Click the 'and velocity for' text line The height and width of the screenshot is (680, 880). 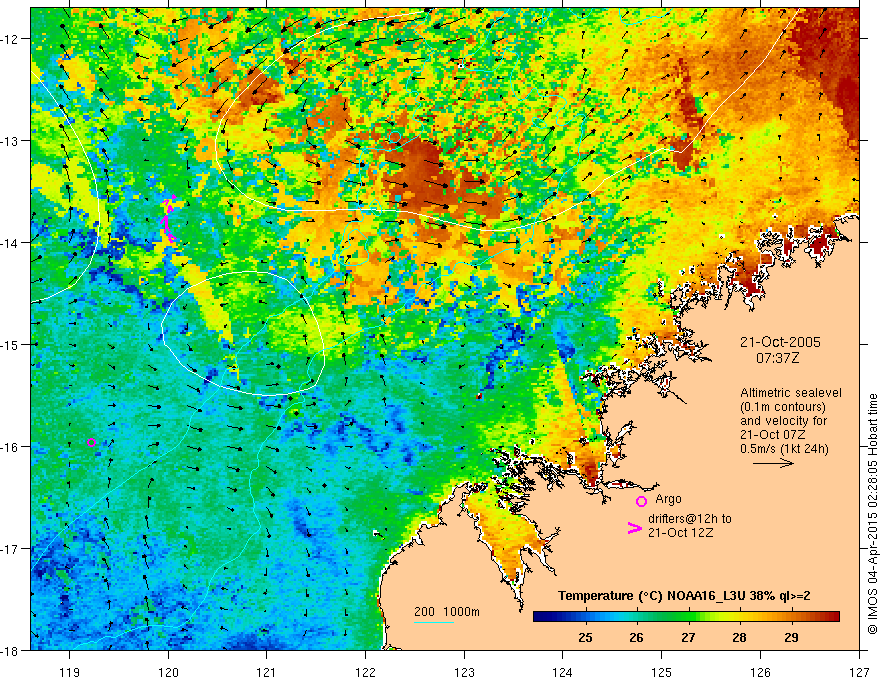tap(783, 421)
